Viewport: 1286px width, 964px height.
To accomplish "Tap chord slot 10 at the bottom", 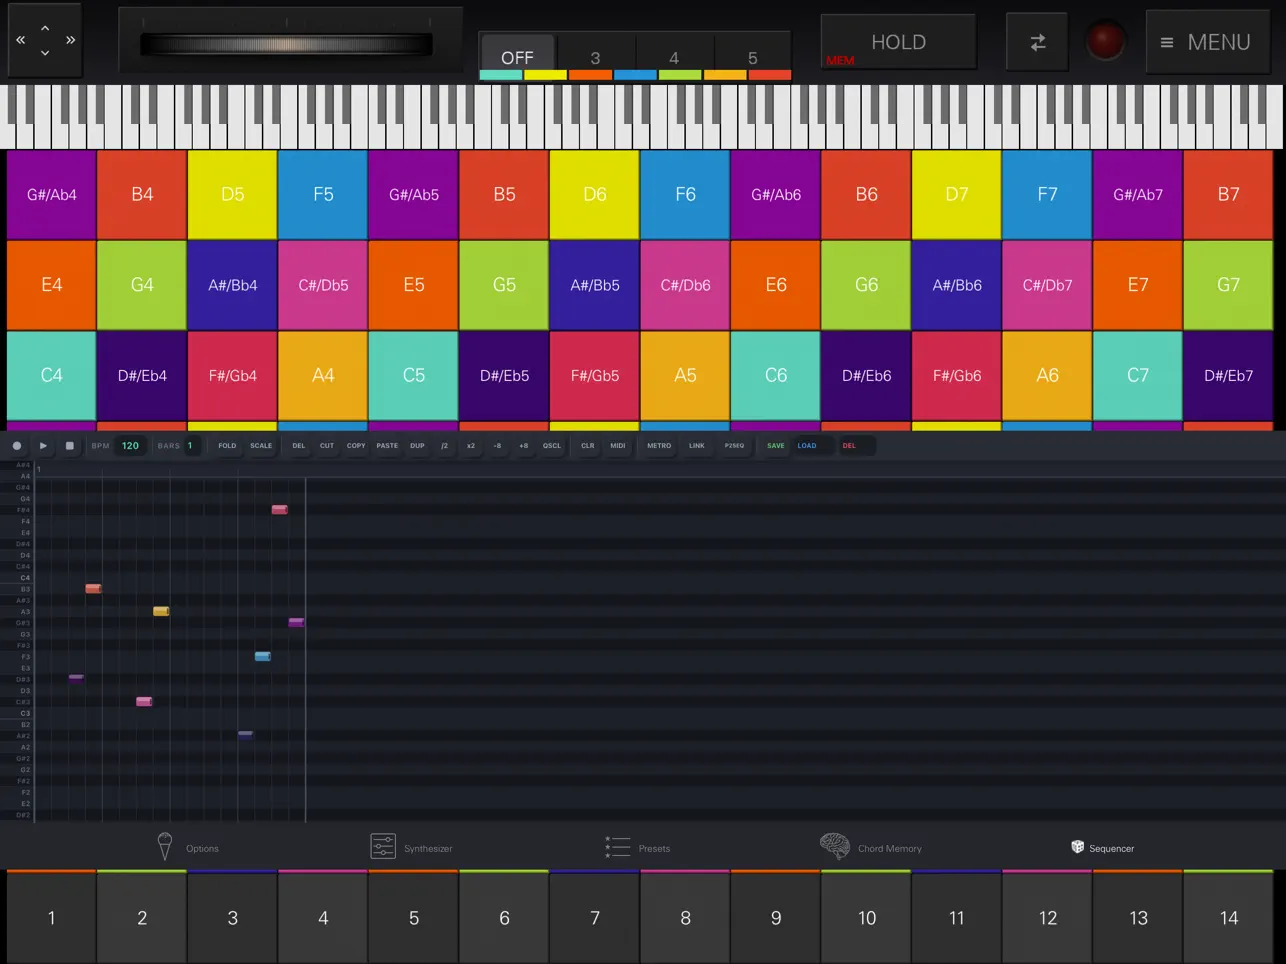I will (866, 916).
